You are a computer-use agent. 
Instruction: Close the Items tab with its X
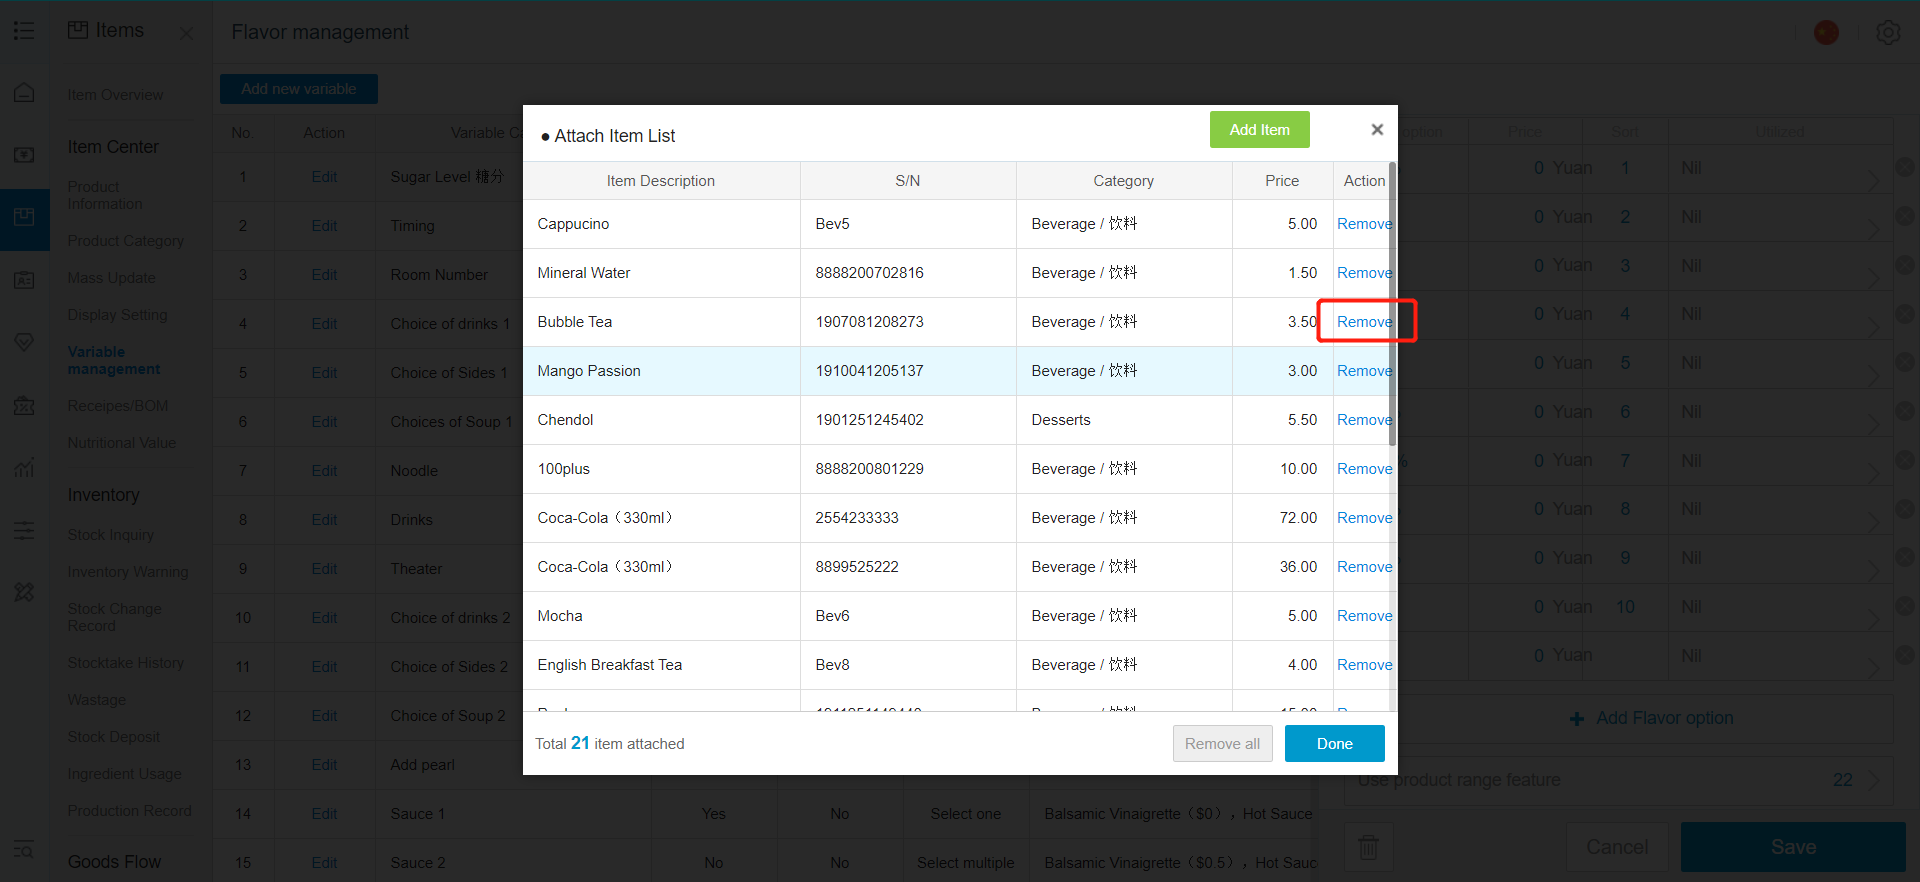tap(186, 33)
